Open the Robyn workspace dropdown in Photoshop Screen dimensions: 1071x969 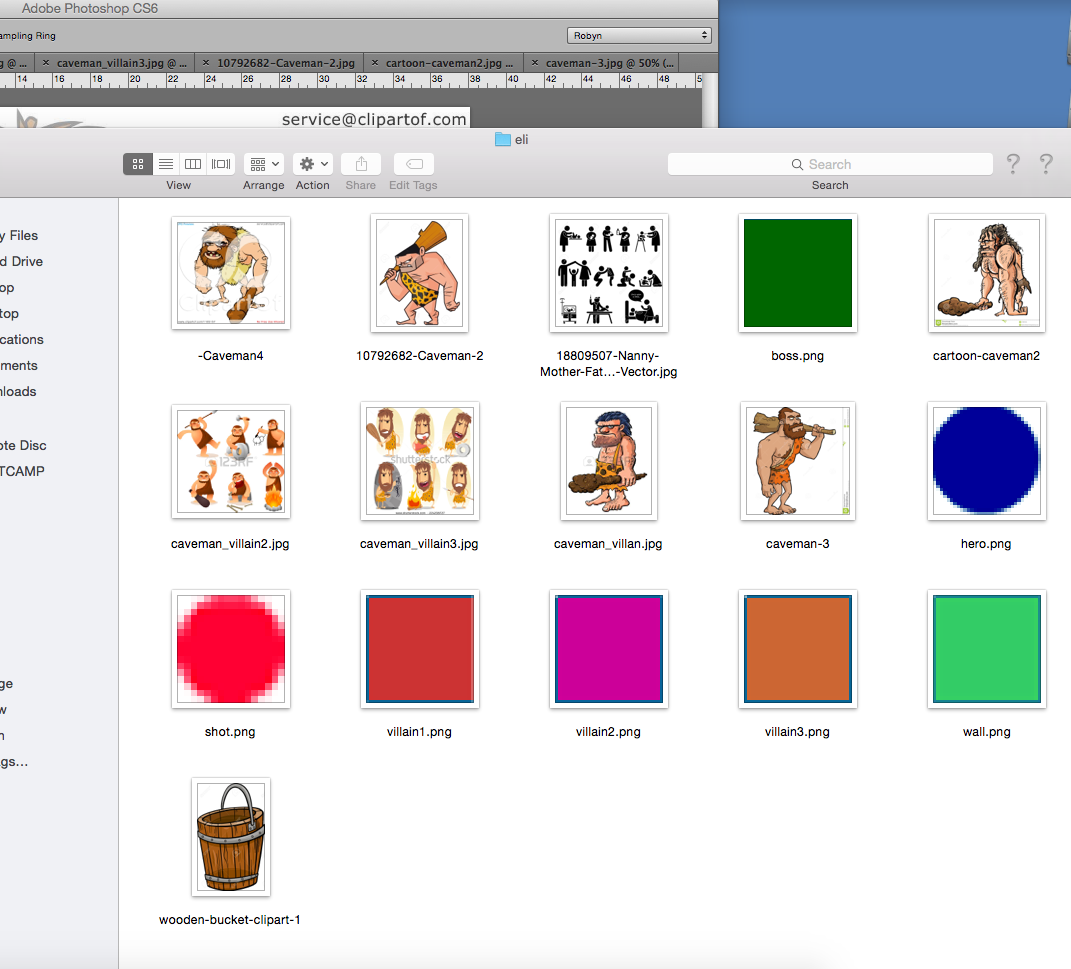click(640, 35)
